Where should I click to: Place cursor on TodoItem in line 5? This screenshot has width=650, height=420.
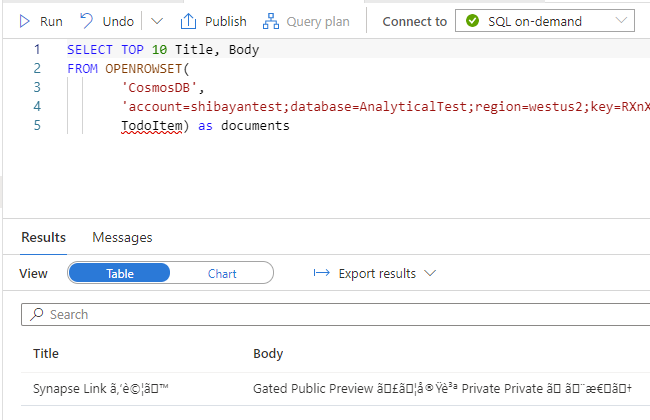click(x=152, y=126)
